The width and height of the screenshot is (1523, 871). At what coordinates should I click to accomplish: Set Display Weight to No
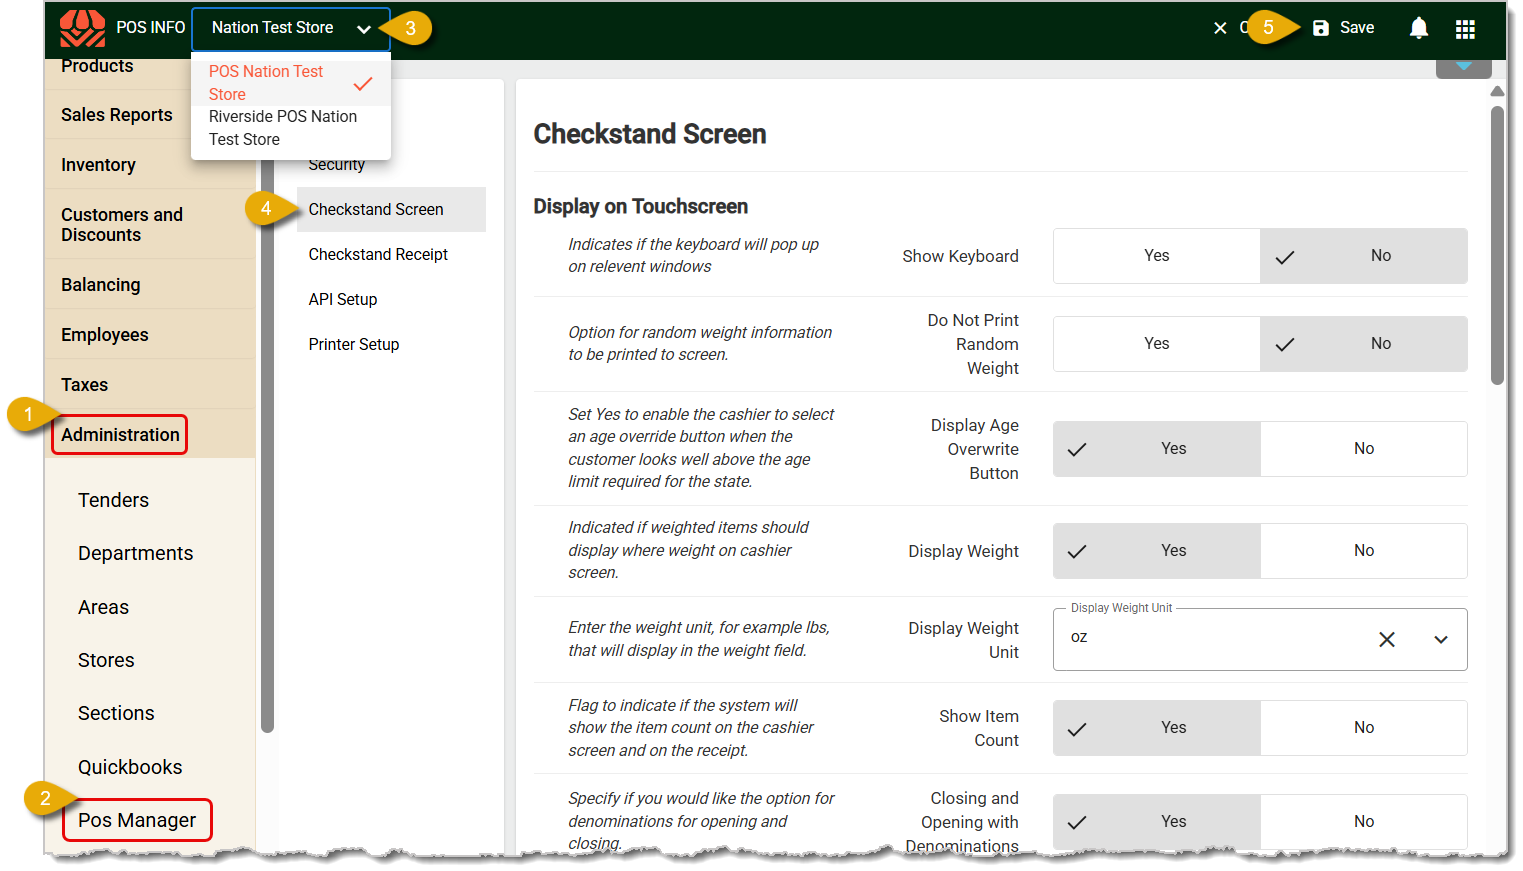tap(1363, 551)
